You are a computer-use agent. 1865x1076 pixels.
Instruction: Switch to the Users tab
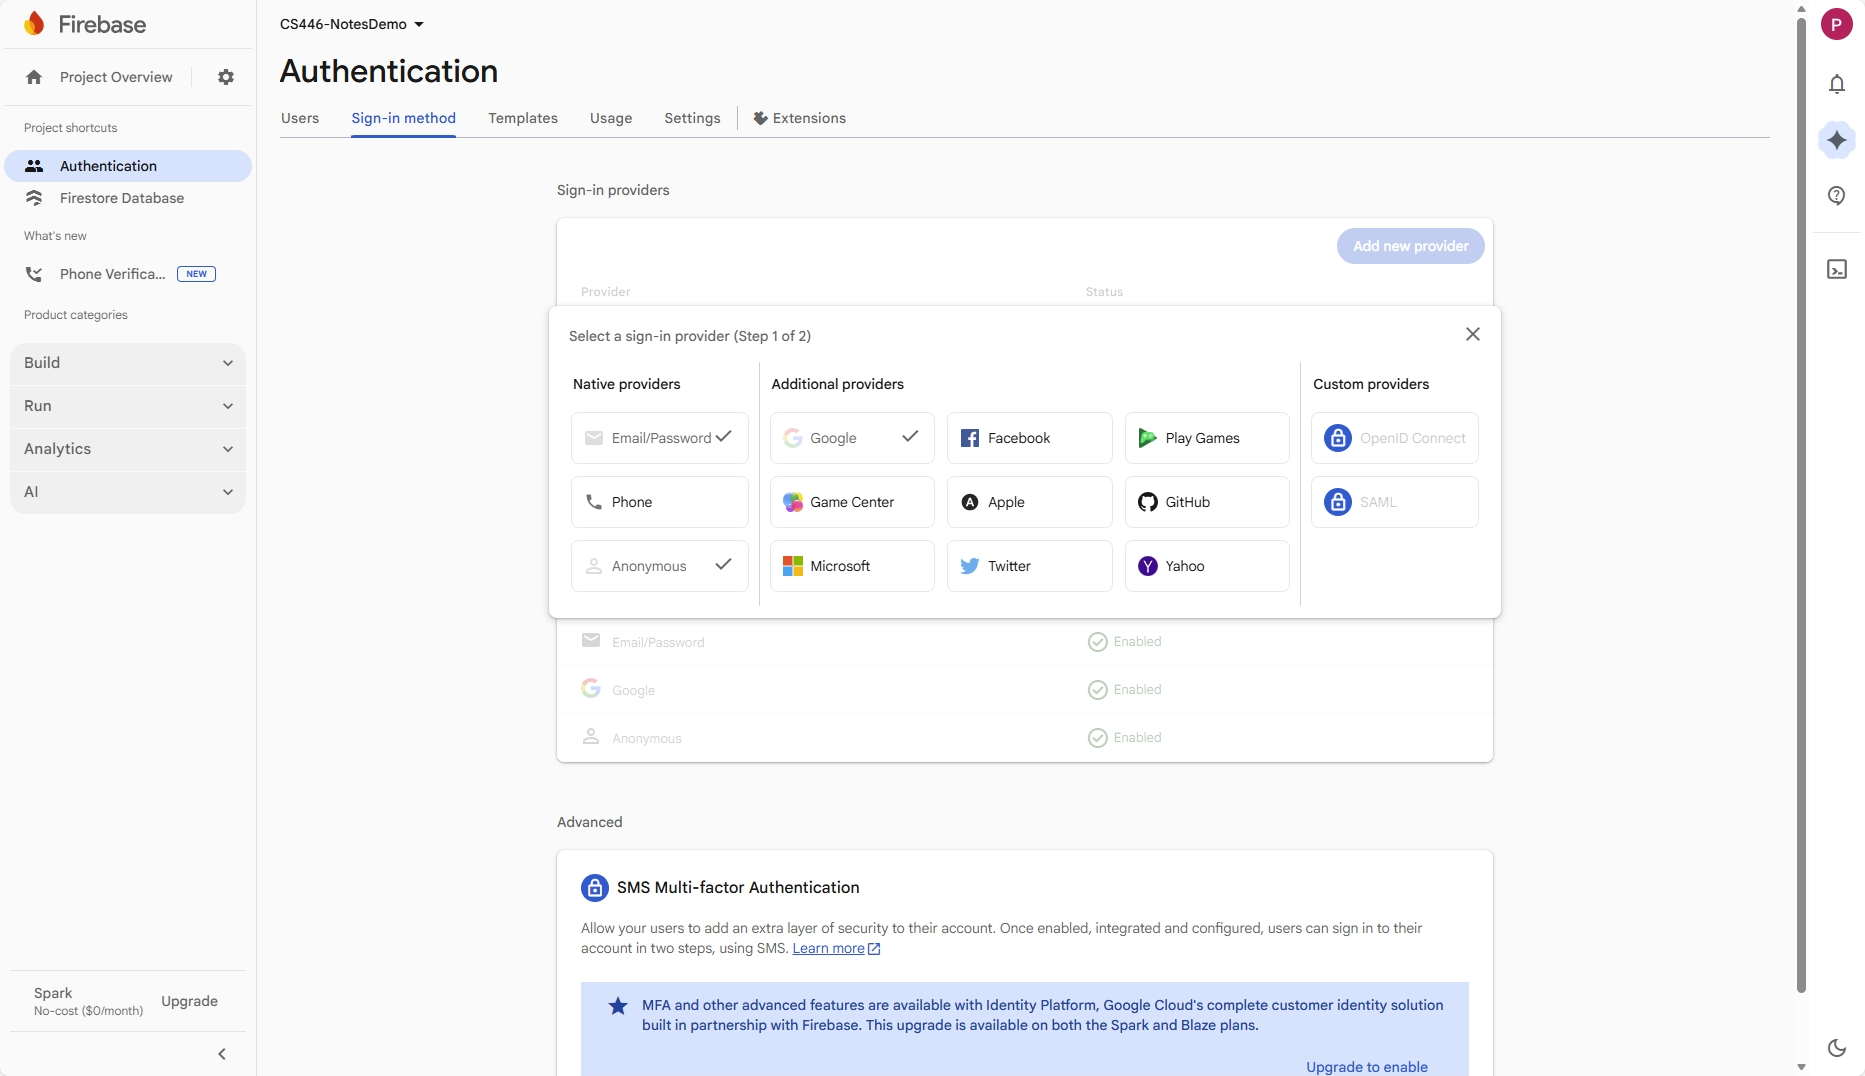(x=300, y=118)
